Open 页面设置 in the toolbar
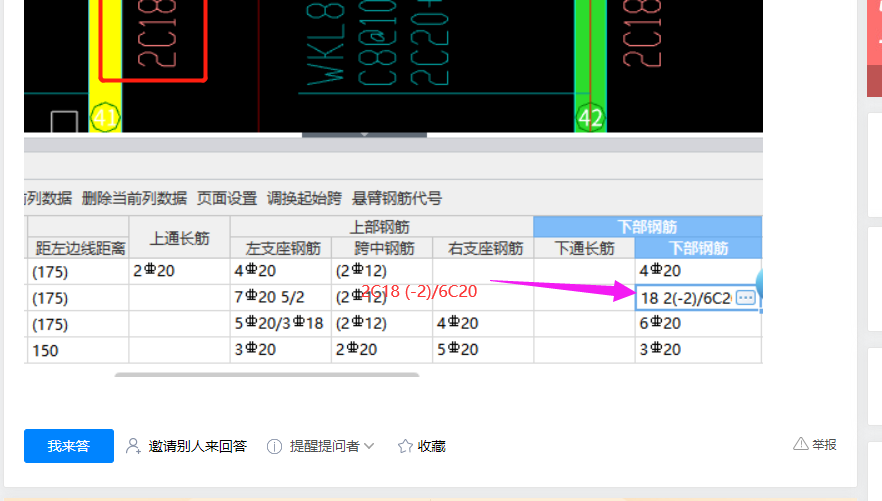The image size is (882, 501). click(x=227, y=198)
